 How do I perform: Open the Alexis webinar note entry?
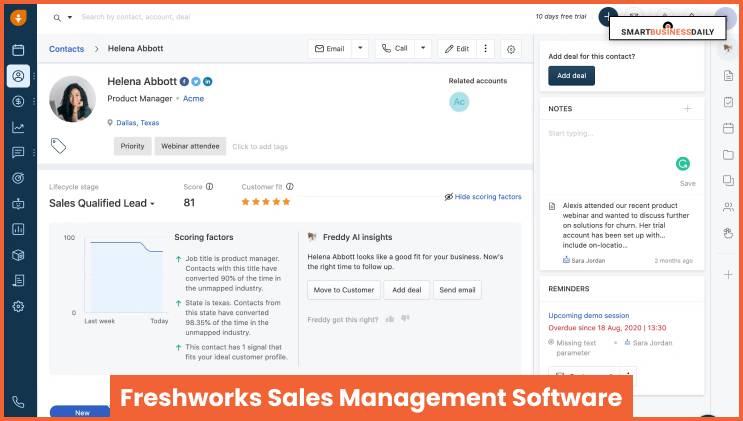pyautogui.click(x=625, y=225)
